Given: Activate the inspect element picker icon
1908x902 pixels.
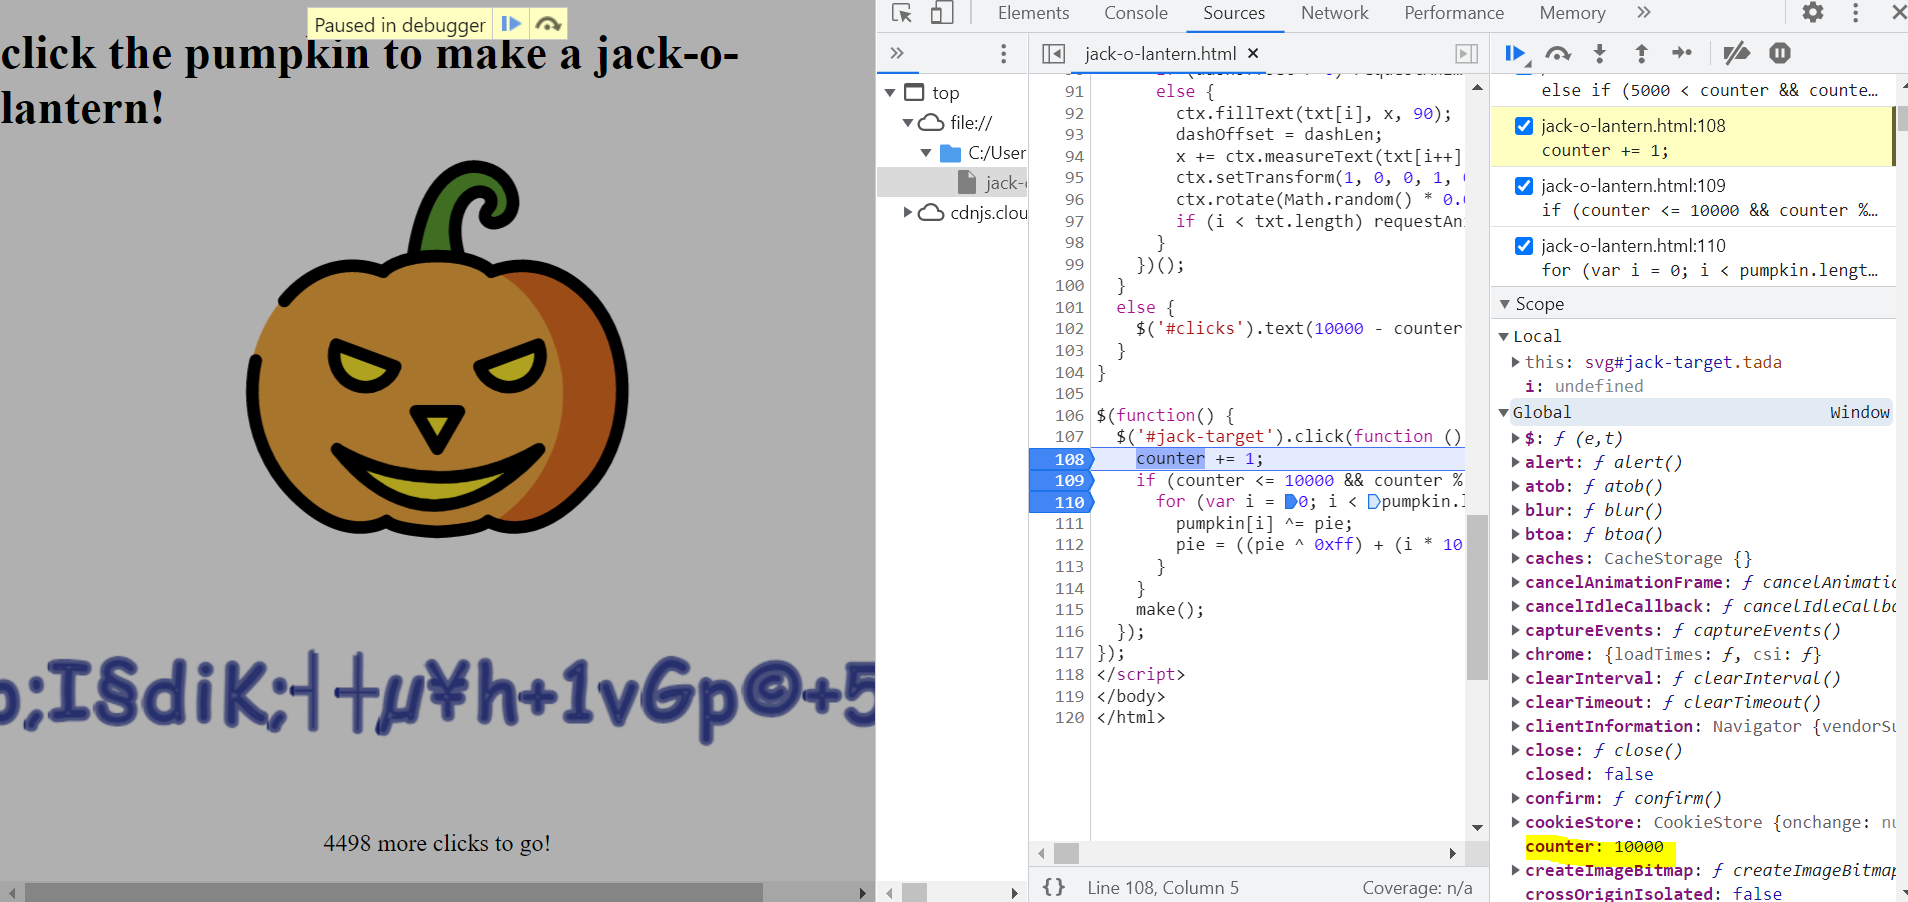Looking at the screenshot, I should [x=902, y=13].
